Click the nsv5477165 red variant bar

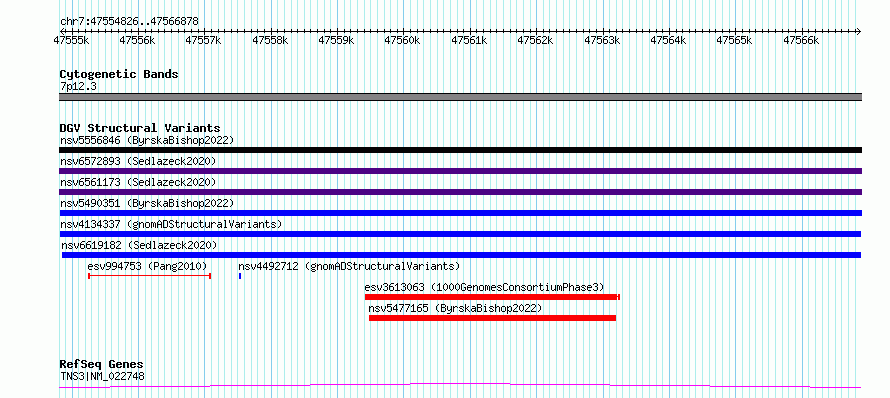tap(492, 318)
